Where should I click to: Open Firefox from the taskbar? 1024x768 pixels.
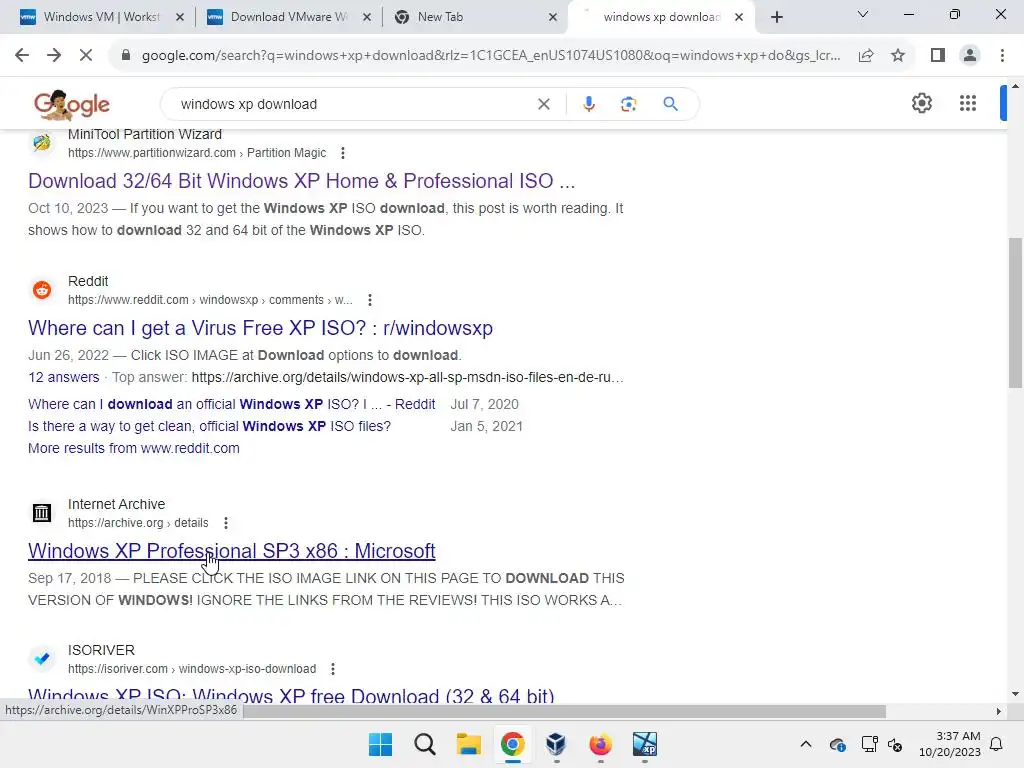click(600, 744)
